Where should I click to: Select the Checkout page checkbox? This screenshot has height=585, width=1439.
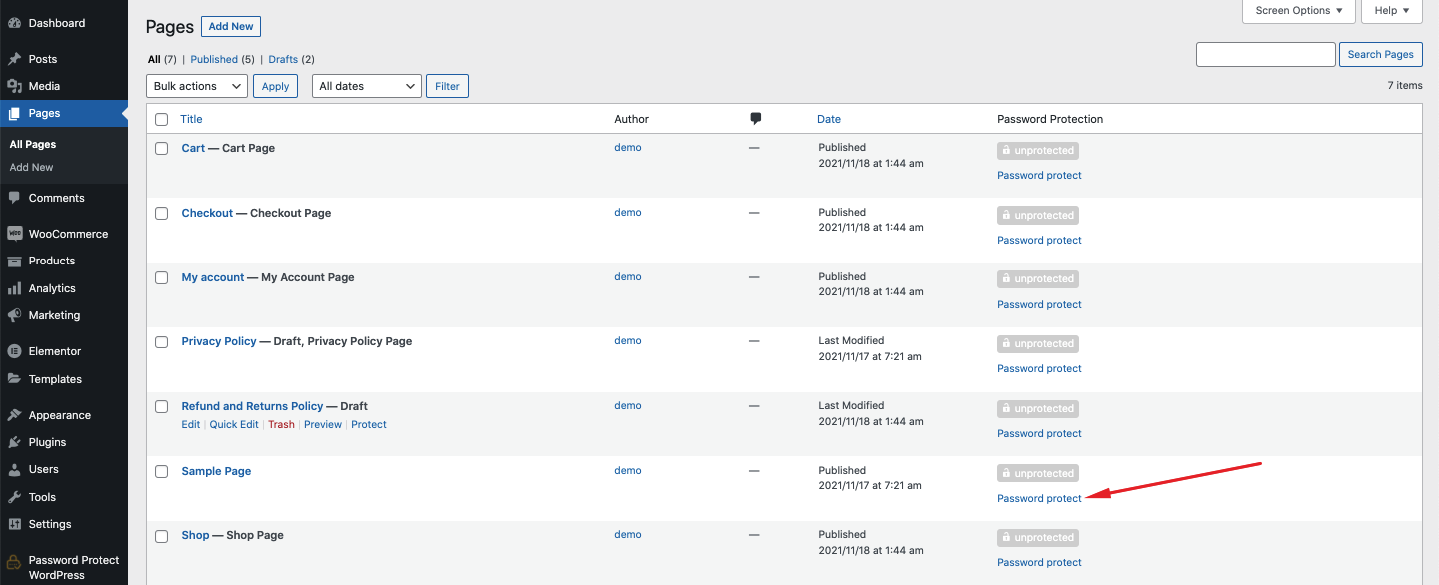click(x=161, y=212)
